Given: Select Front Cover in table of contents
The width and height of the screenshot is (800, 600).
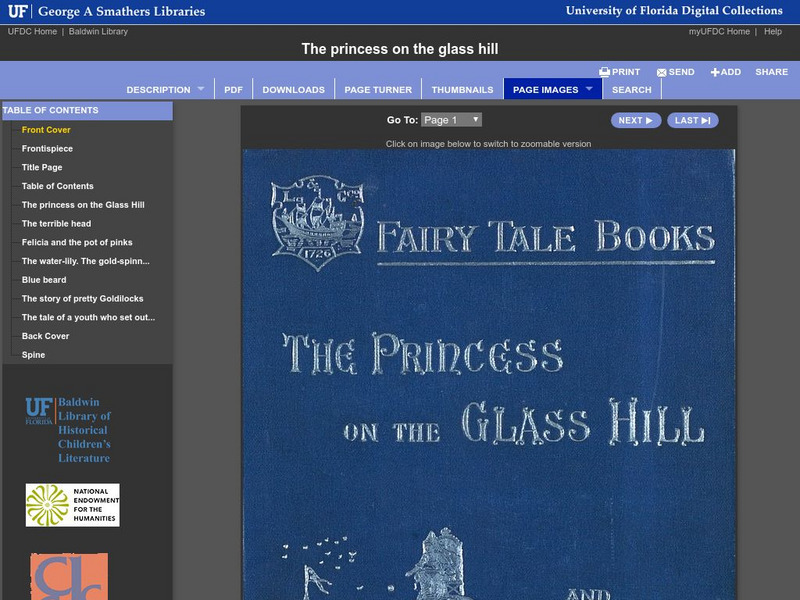Looking at the screenshot, I should coord(46,130).
